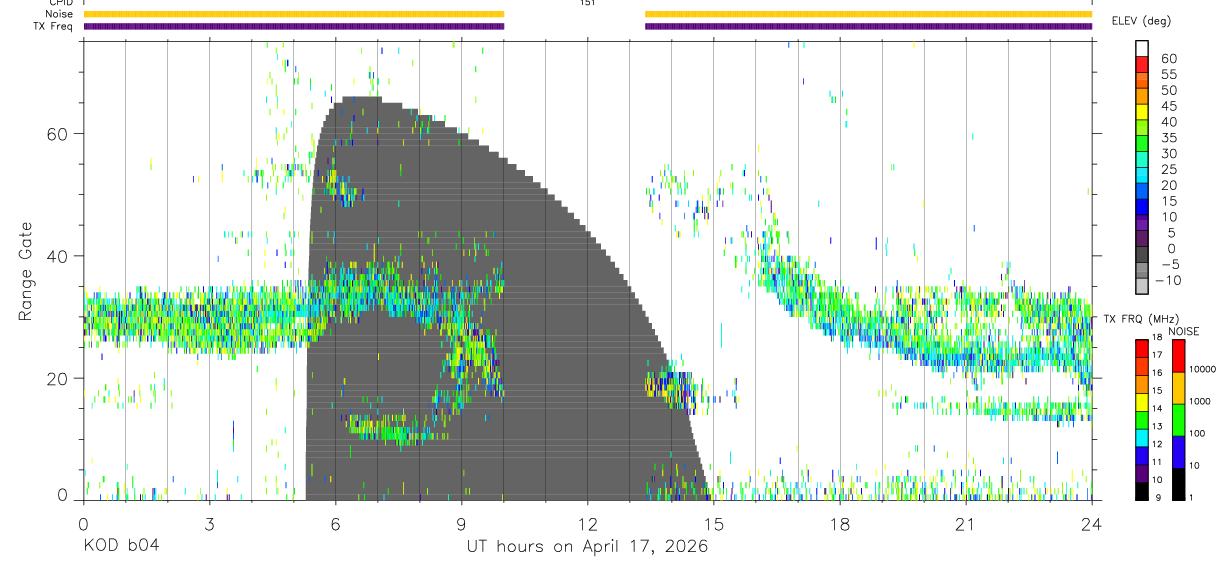This screenshot has width=1228, height=567.
Task: Click the '9' tick on UT hours axis
Action: (x=462, y=523)
